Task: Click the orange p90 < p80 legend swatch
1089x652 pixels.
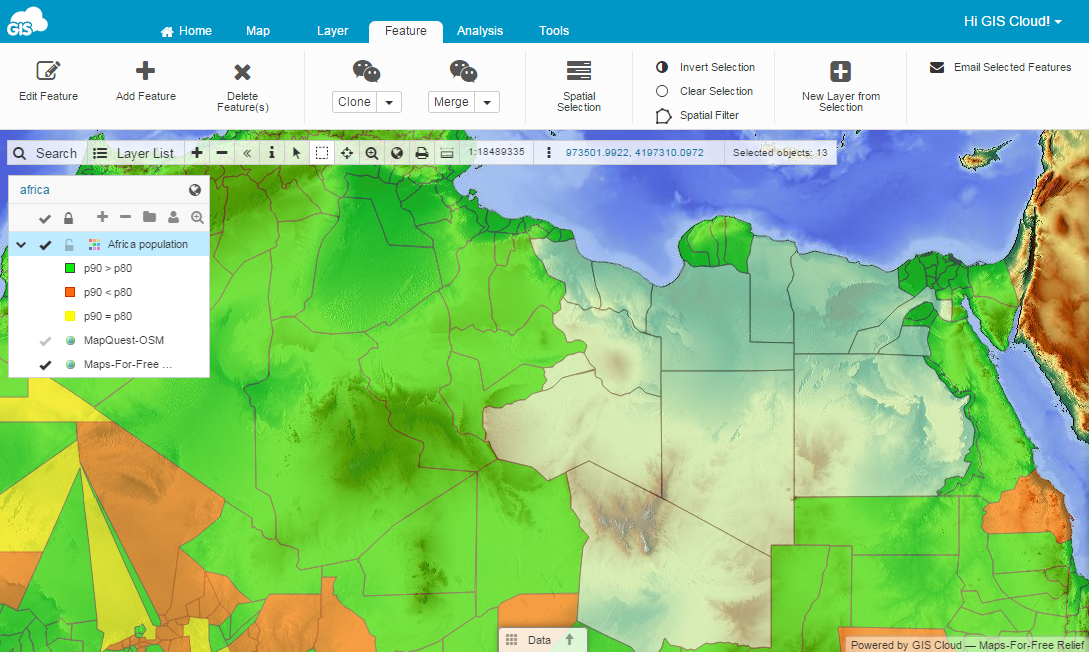Action: coord(70,292)
